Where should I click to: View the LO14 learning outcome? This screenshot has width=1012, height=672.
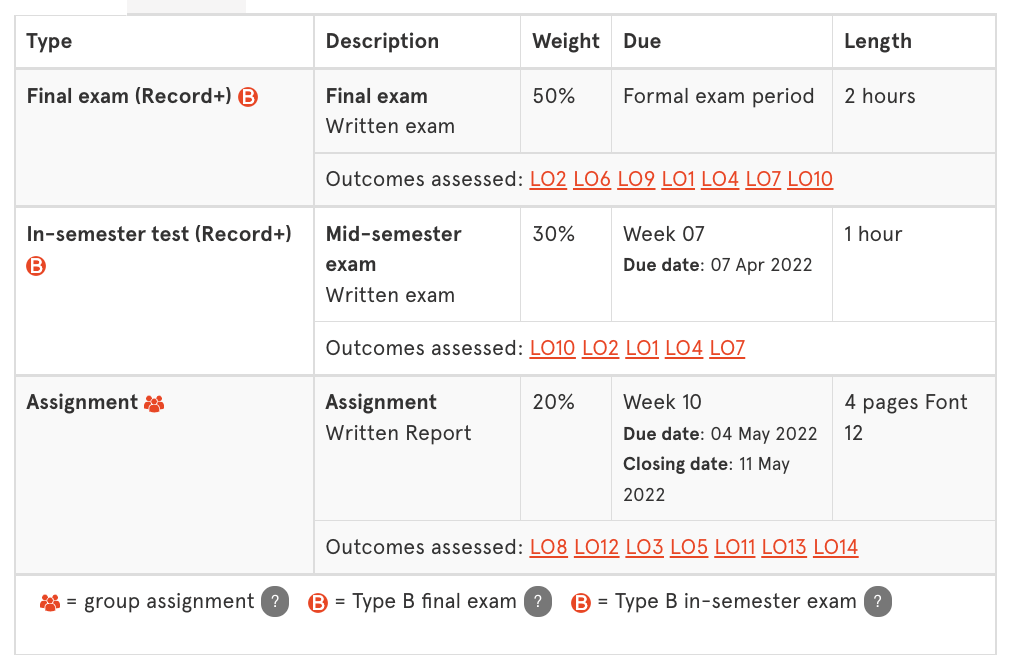click(835, 547)
